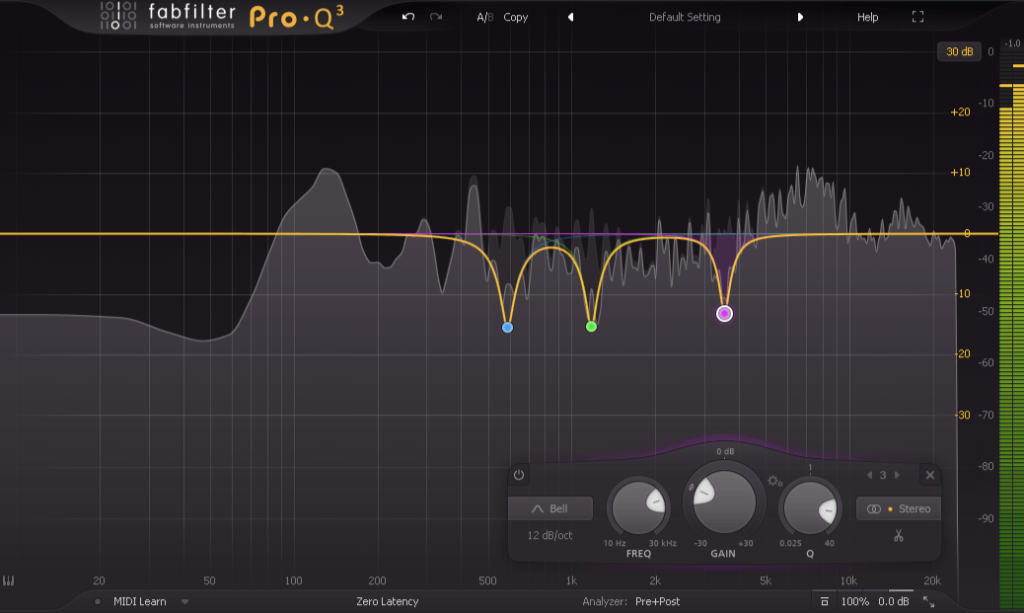
Task: Bypass band 3 with the power button
Action: [x=519, y=475]
